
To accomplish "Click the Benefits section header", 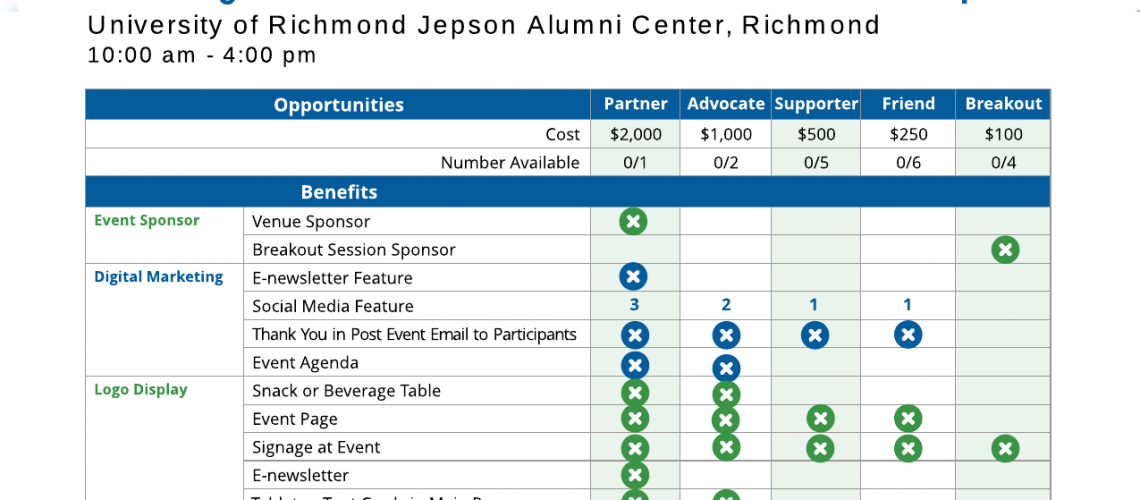I will (338, 192).
